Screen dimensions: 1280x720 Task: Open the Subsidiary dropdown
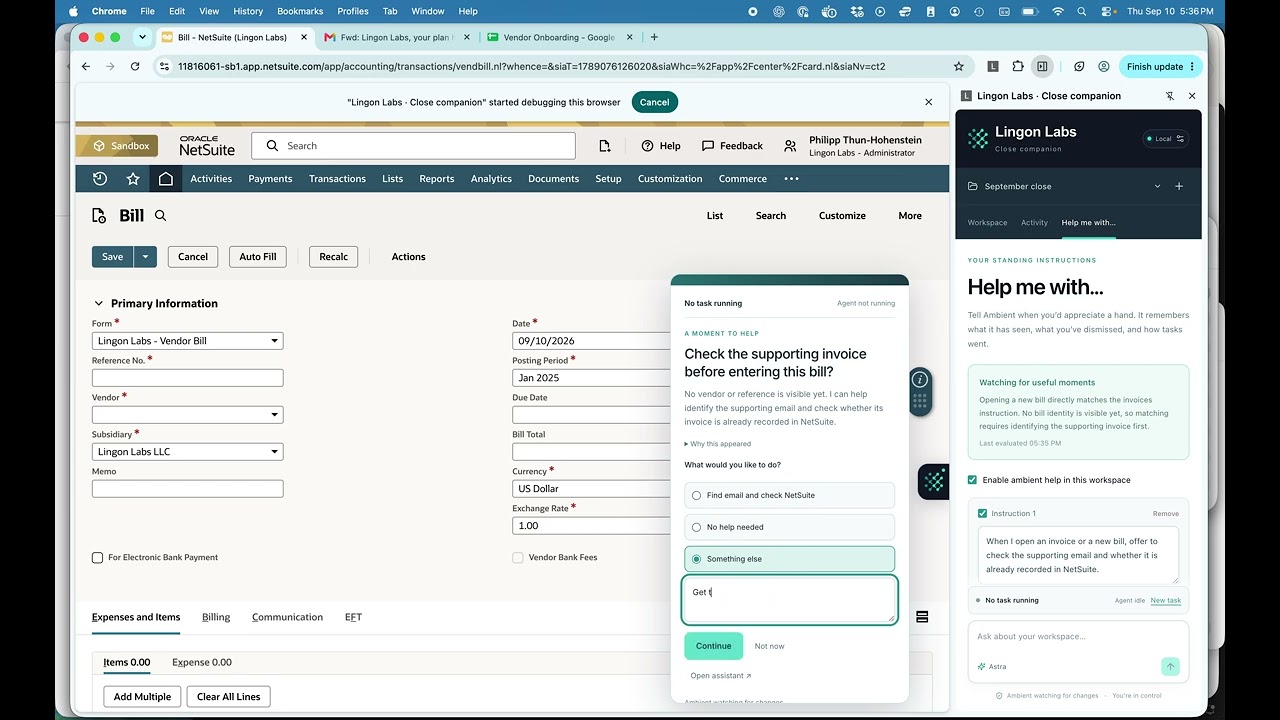(187, 452)
